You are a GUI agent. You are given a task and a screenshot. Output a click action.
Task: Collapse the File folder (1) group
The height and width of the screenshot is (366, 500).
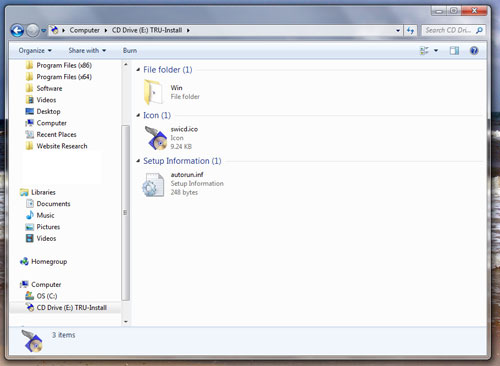(138, 70)
